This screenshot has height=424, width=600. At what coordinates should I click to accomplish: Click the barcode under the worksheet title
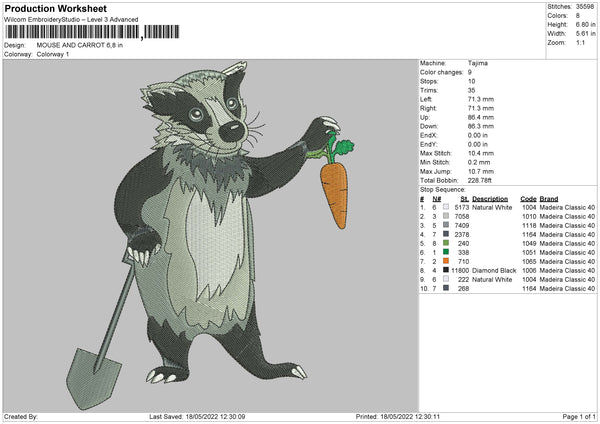click(92, 32)
